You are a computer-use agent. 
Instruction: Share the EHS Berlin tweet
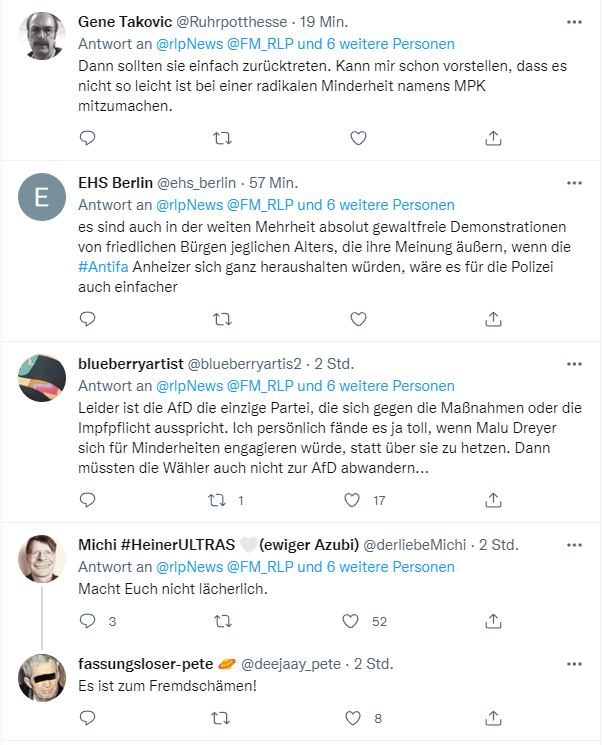(x=492, y=319)
